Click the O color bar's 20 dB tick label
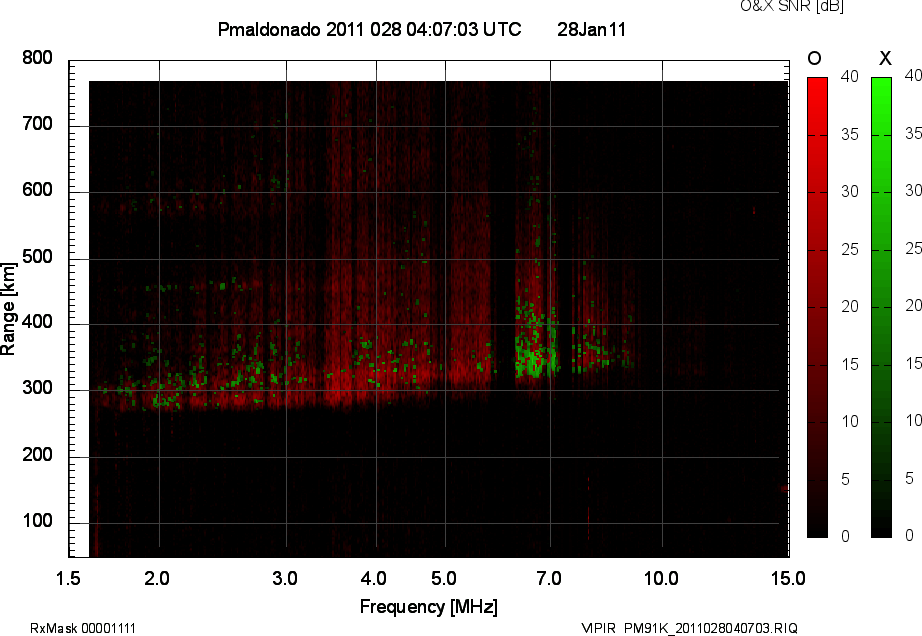The width and height of the screenshot is (922, 636). point(850,306)
